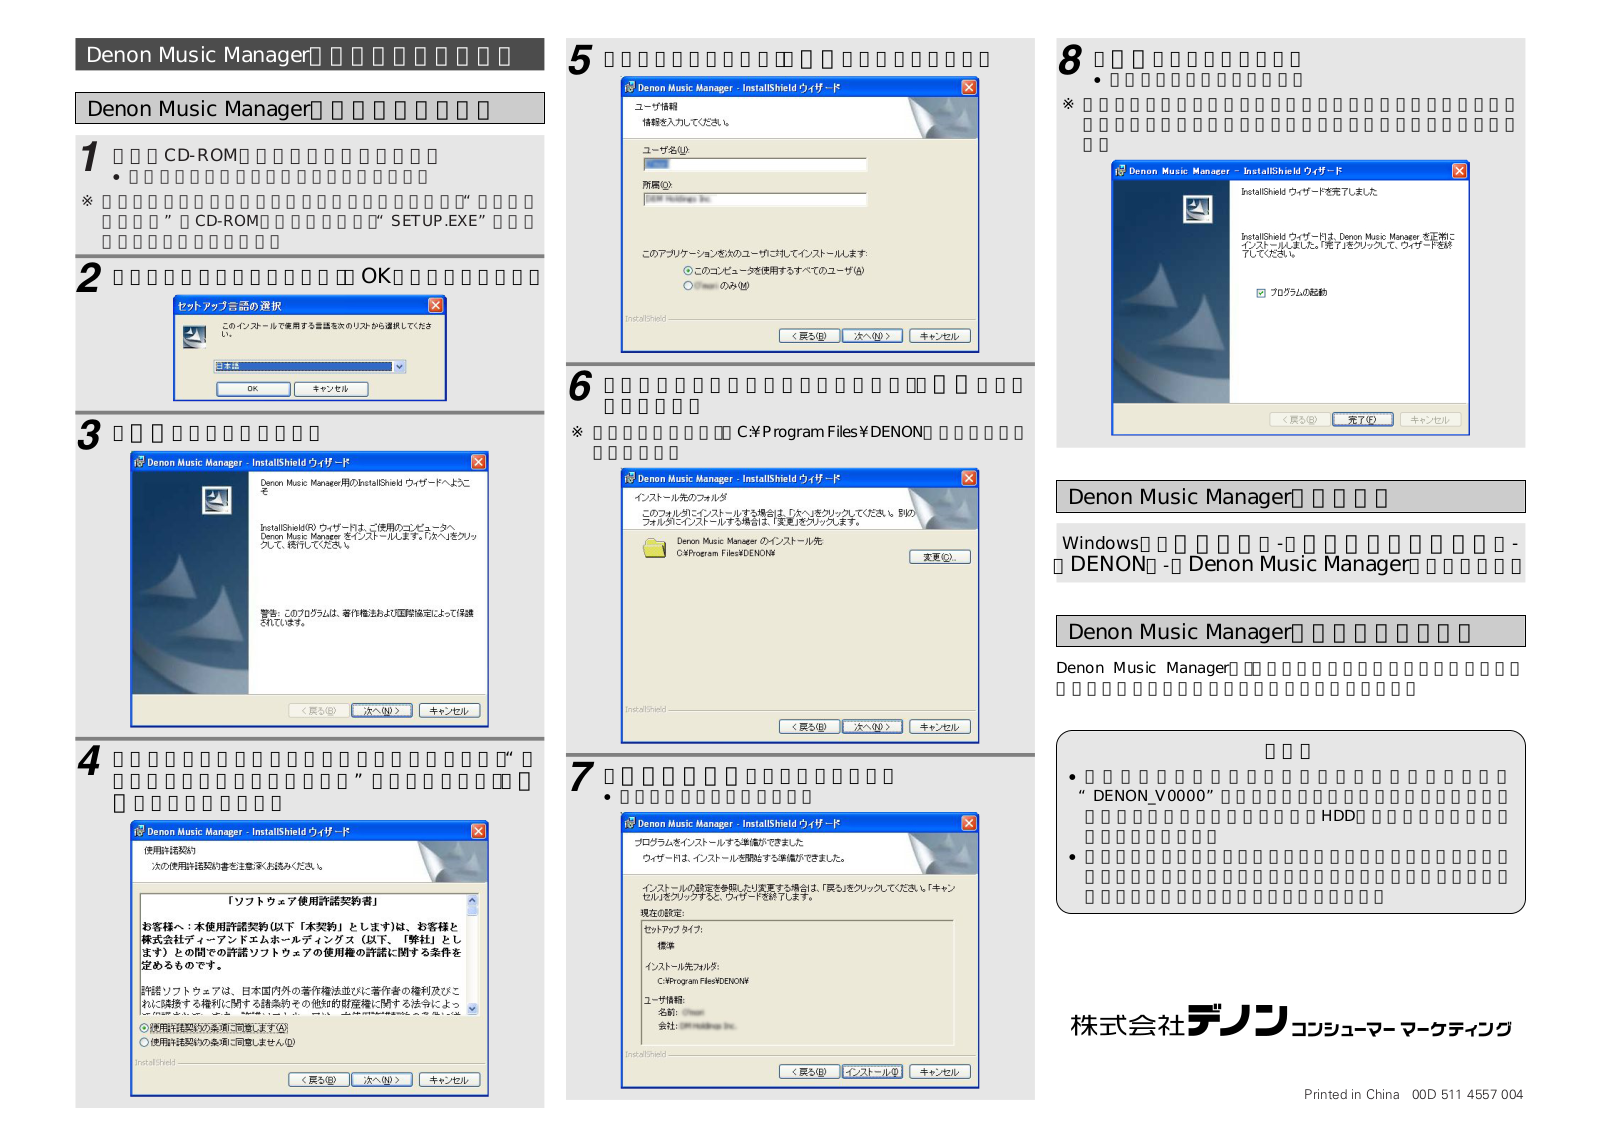Click the organization input field

coord(754,199)
